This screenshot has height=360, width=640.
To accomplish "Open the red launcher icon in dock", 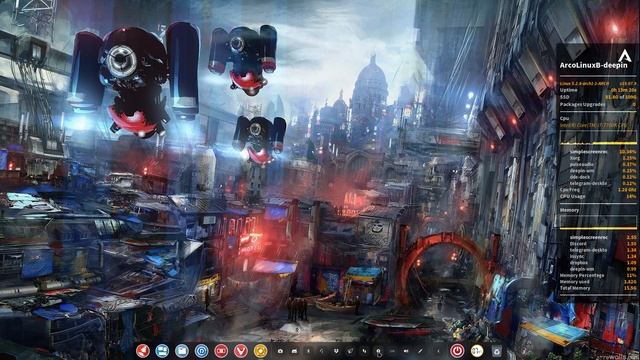I will point(142,351).
